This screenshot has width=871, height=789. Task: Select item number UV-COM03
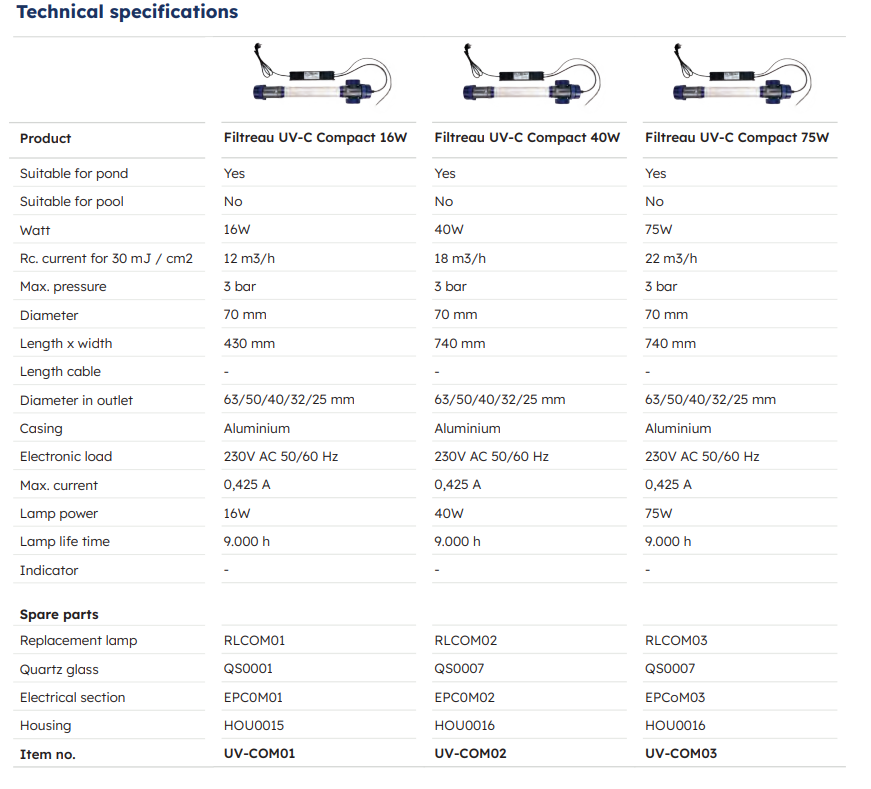tap(681, 754)
